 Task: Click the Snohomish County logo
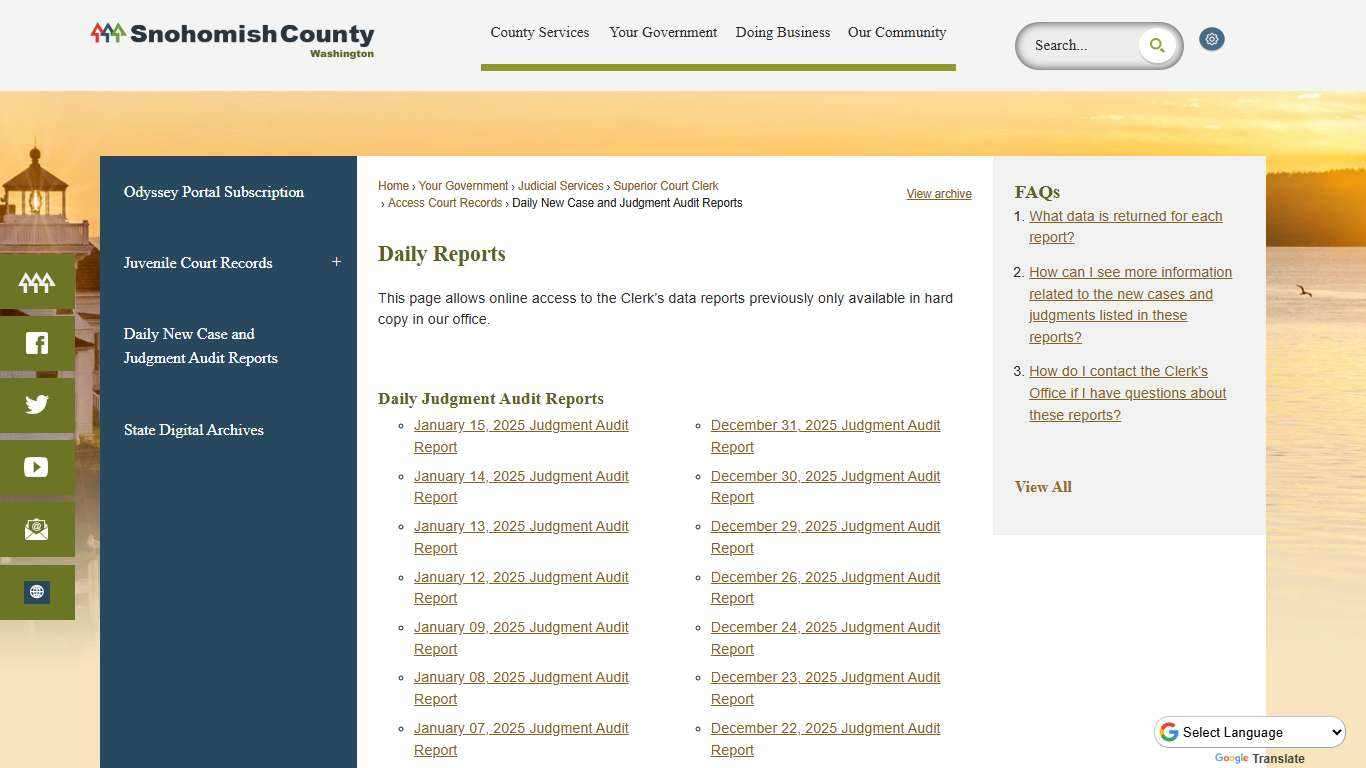tap(231, 40)
